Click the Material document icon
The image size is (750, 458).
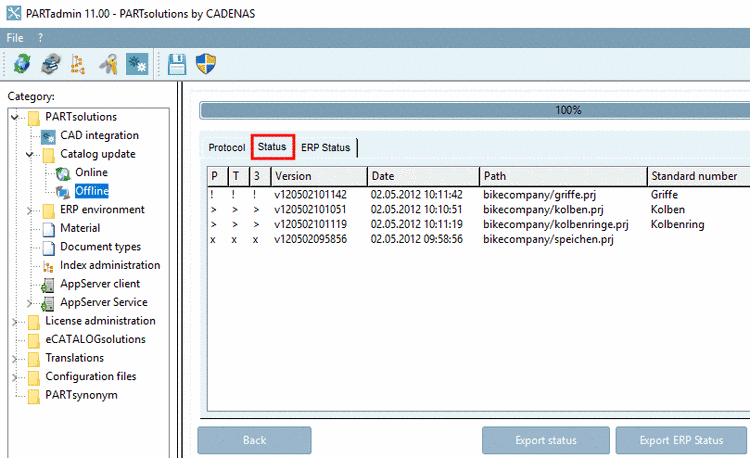pyautogui.click(x=49, y=229)
